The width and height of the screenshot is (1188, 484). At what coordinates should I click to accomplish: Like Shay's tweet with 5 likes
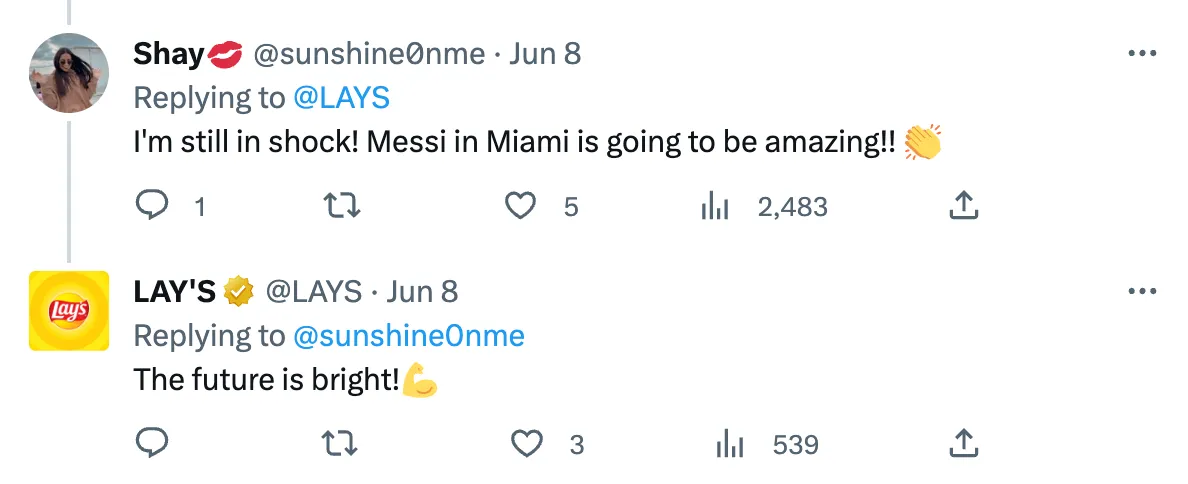pos(519,206)
